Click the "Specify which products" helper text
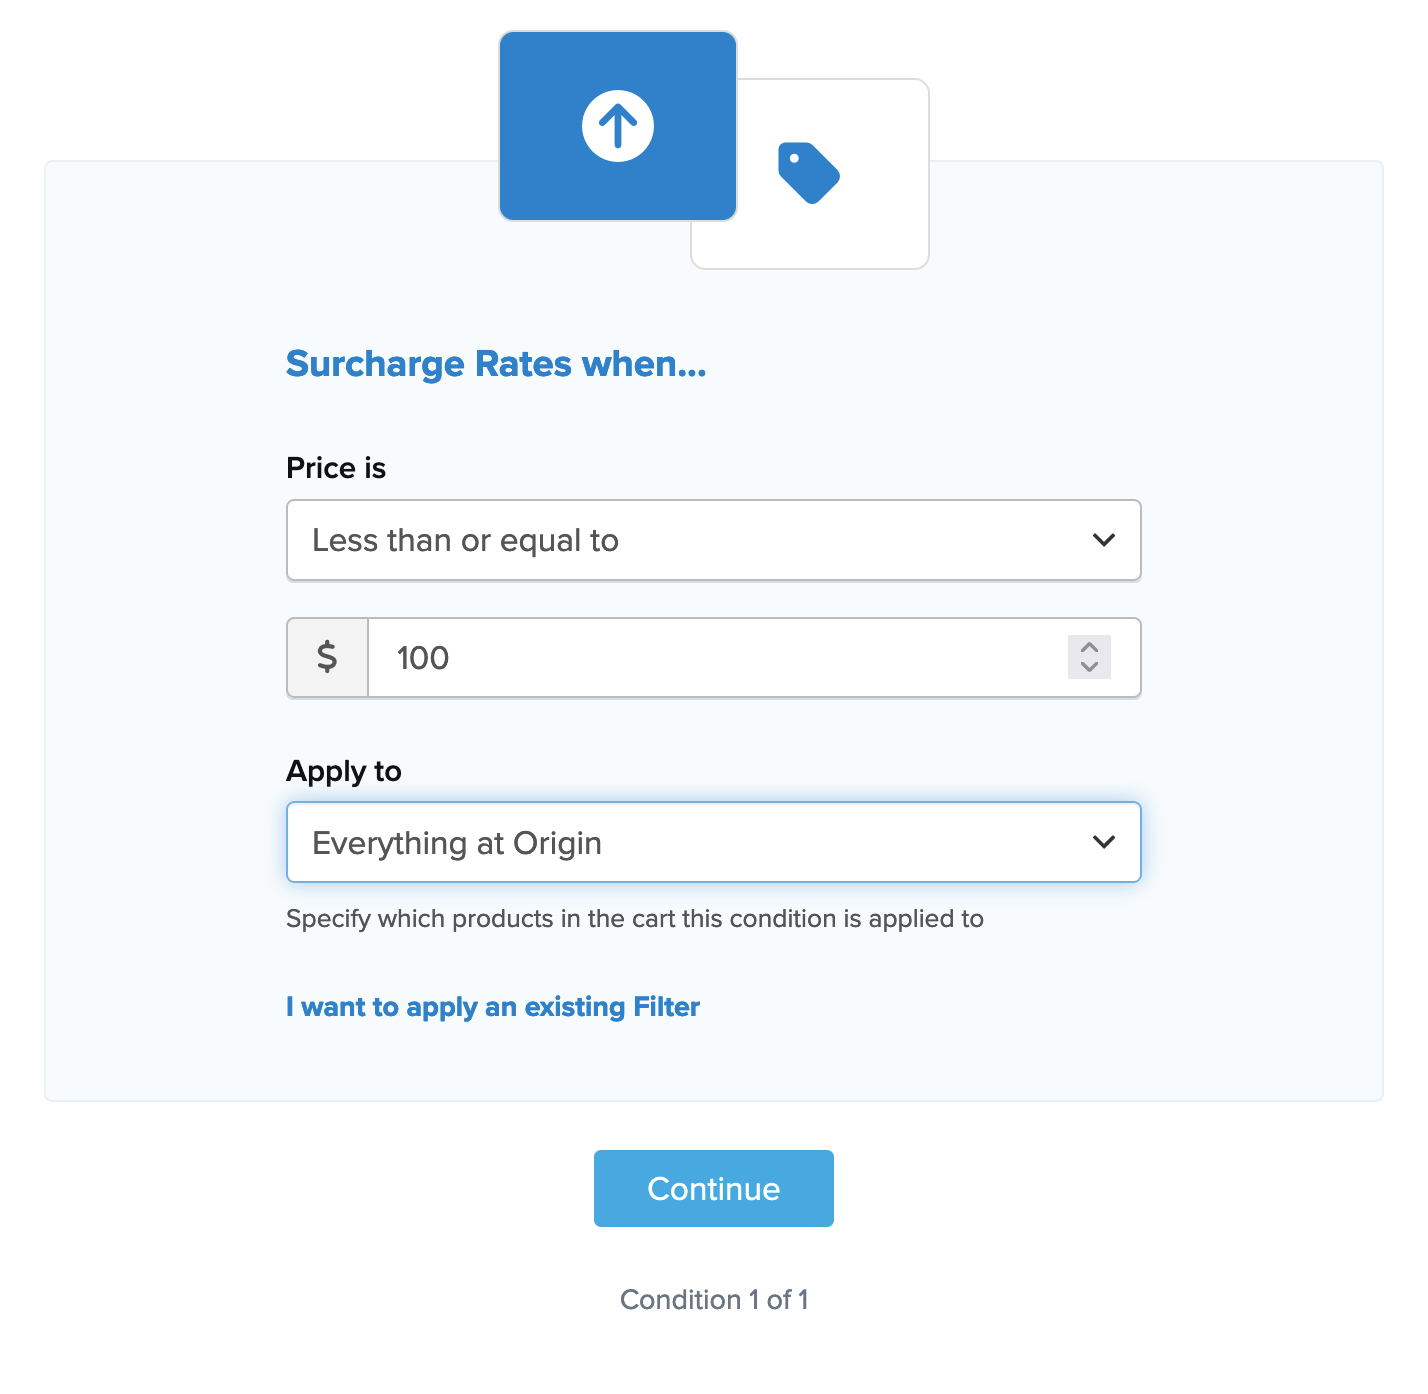The image size is (1428, 1394). tap(634, 919)
